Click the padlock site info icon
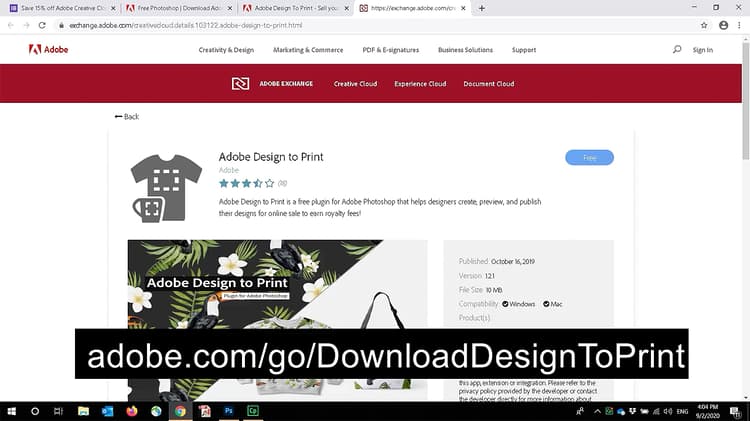 (x=61, y=25)
